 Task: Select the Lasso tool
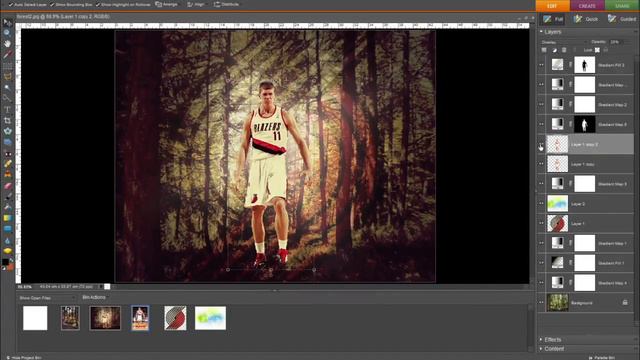pos(7,76)
